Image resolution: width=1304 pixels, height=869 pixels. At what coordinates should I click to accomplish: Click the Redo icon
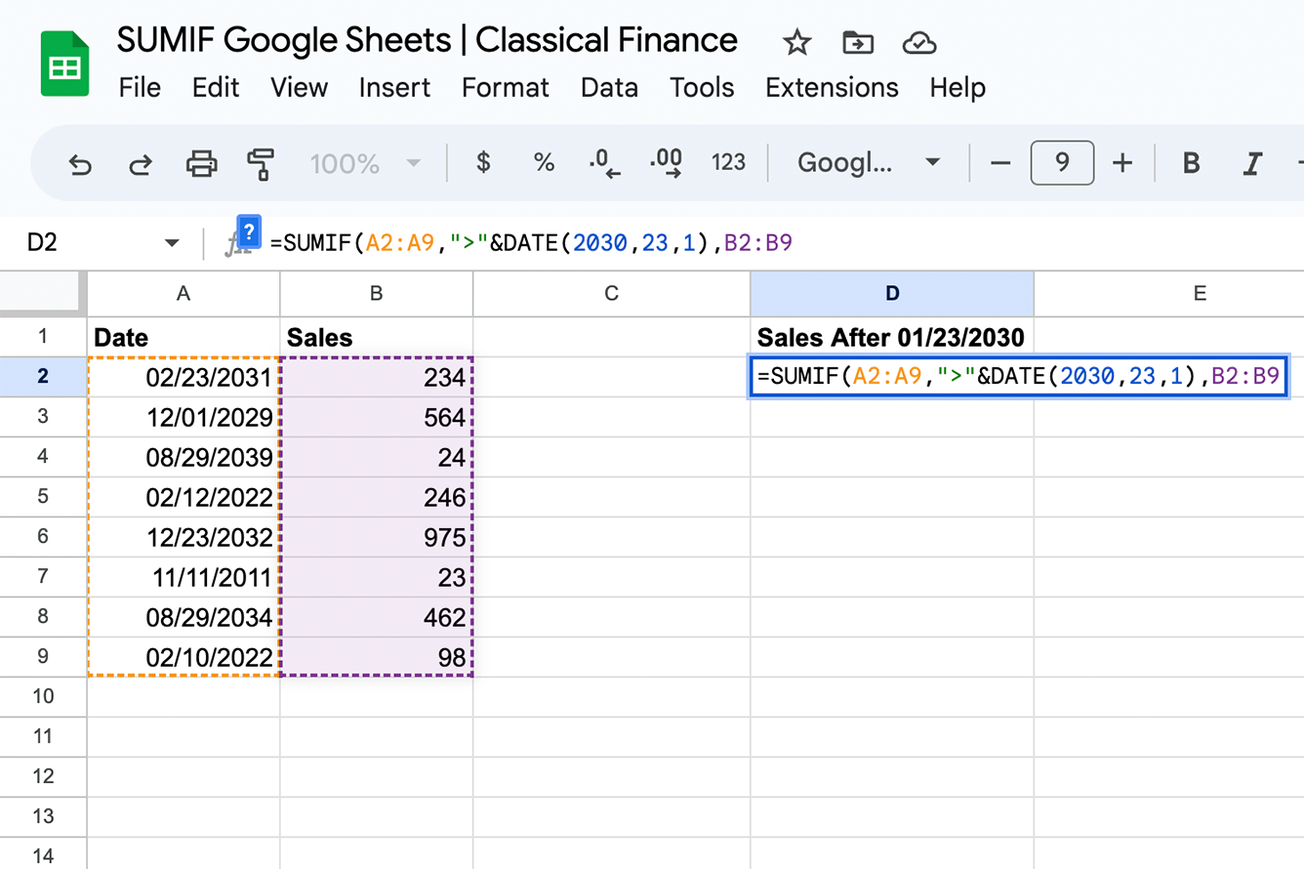coord(141,162)
